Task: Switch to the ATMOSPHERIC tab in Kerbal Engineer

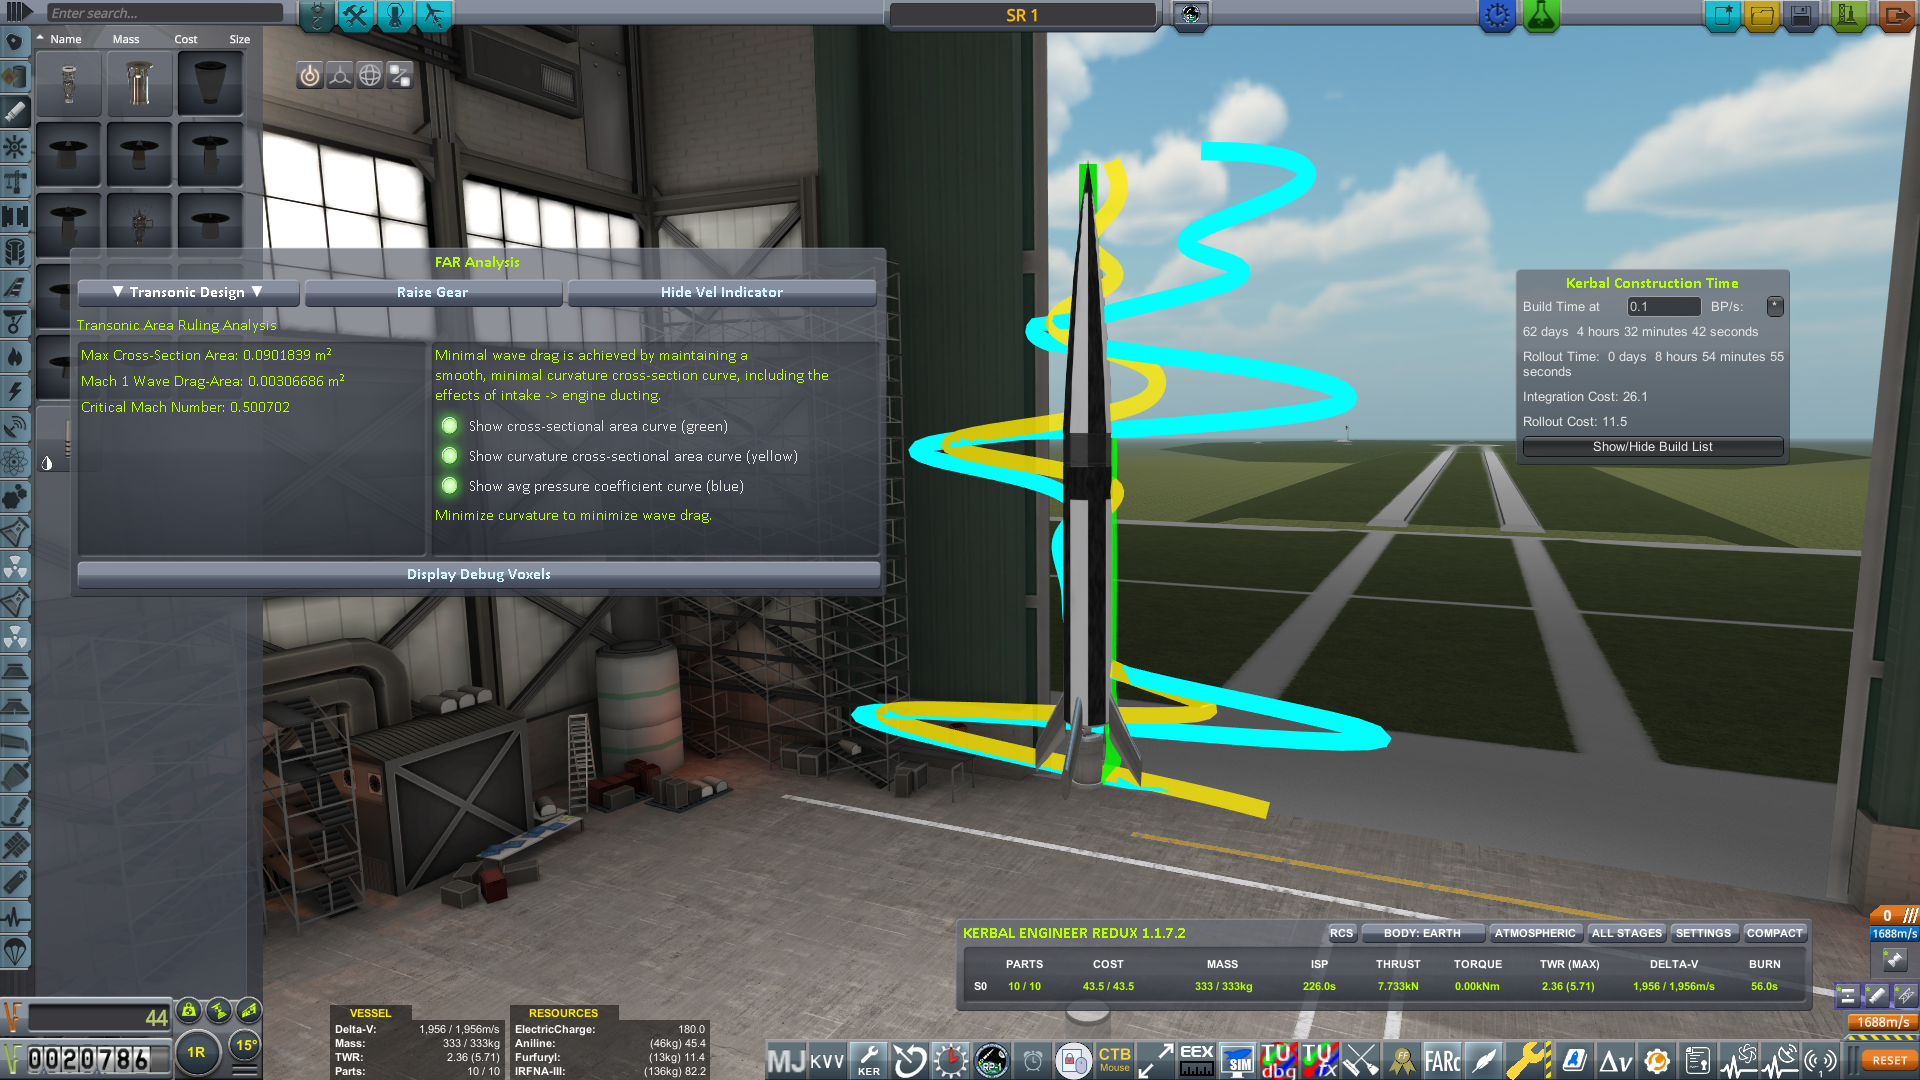Action: [x=1534, y=933]
